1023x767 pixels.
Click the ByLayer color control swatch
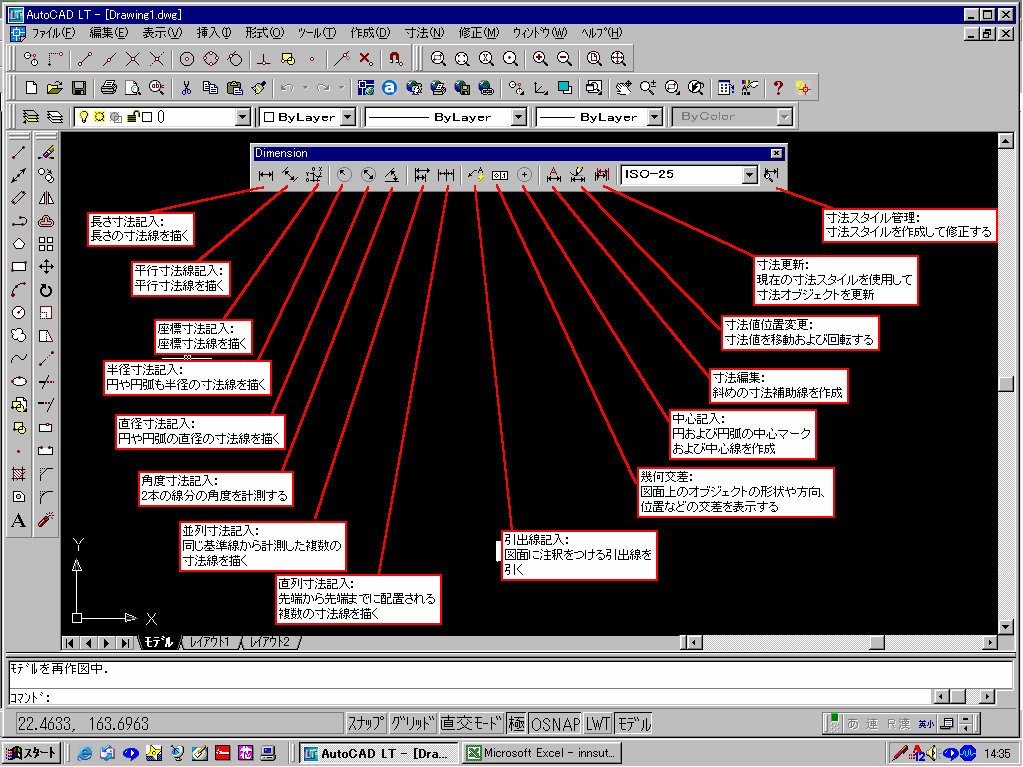pos(269,117)
